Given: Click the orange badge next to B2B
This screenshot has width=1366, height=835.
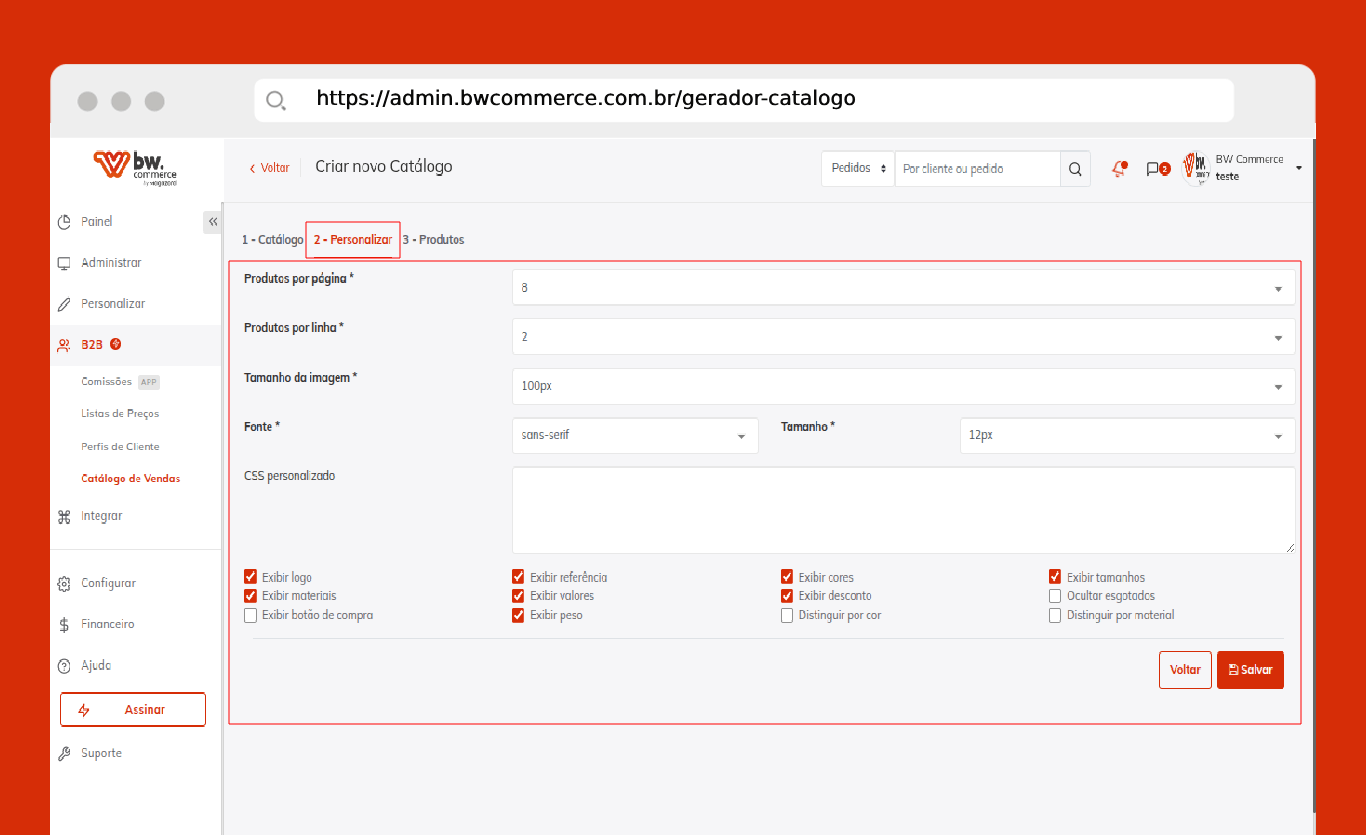Looking at the screenshot, I should (116, 344).
